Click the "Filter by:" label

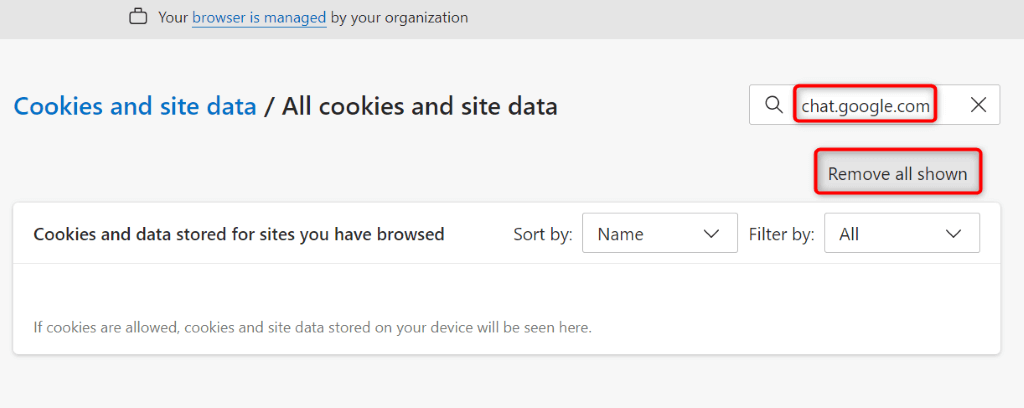[x=781, y=234]
